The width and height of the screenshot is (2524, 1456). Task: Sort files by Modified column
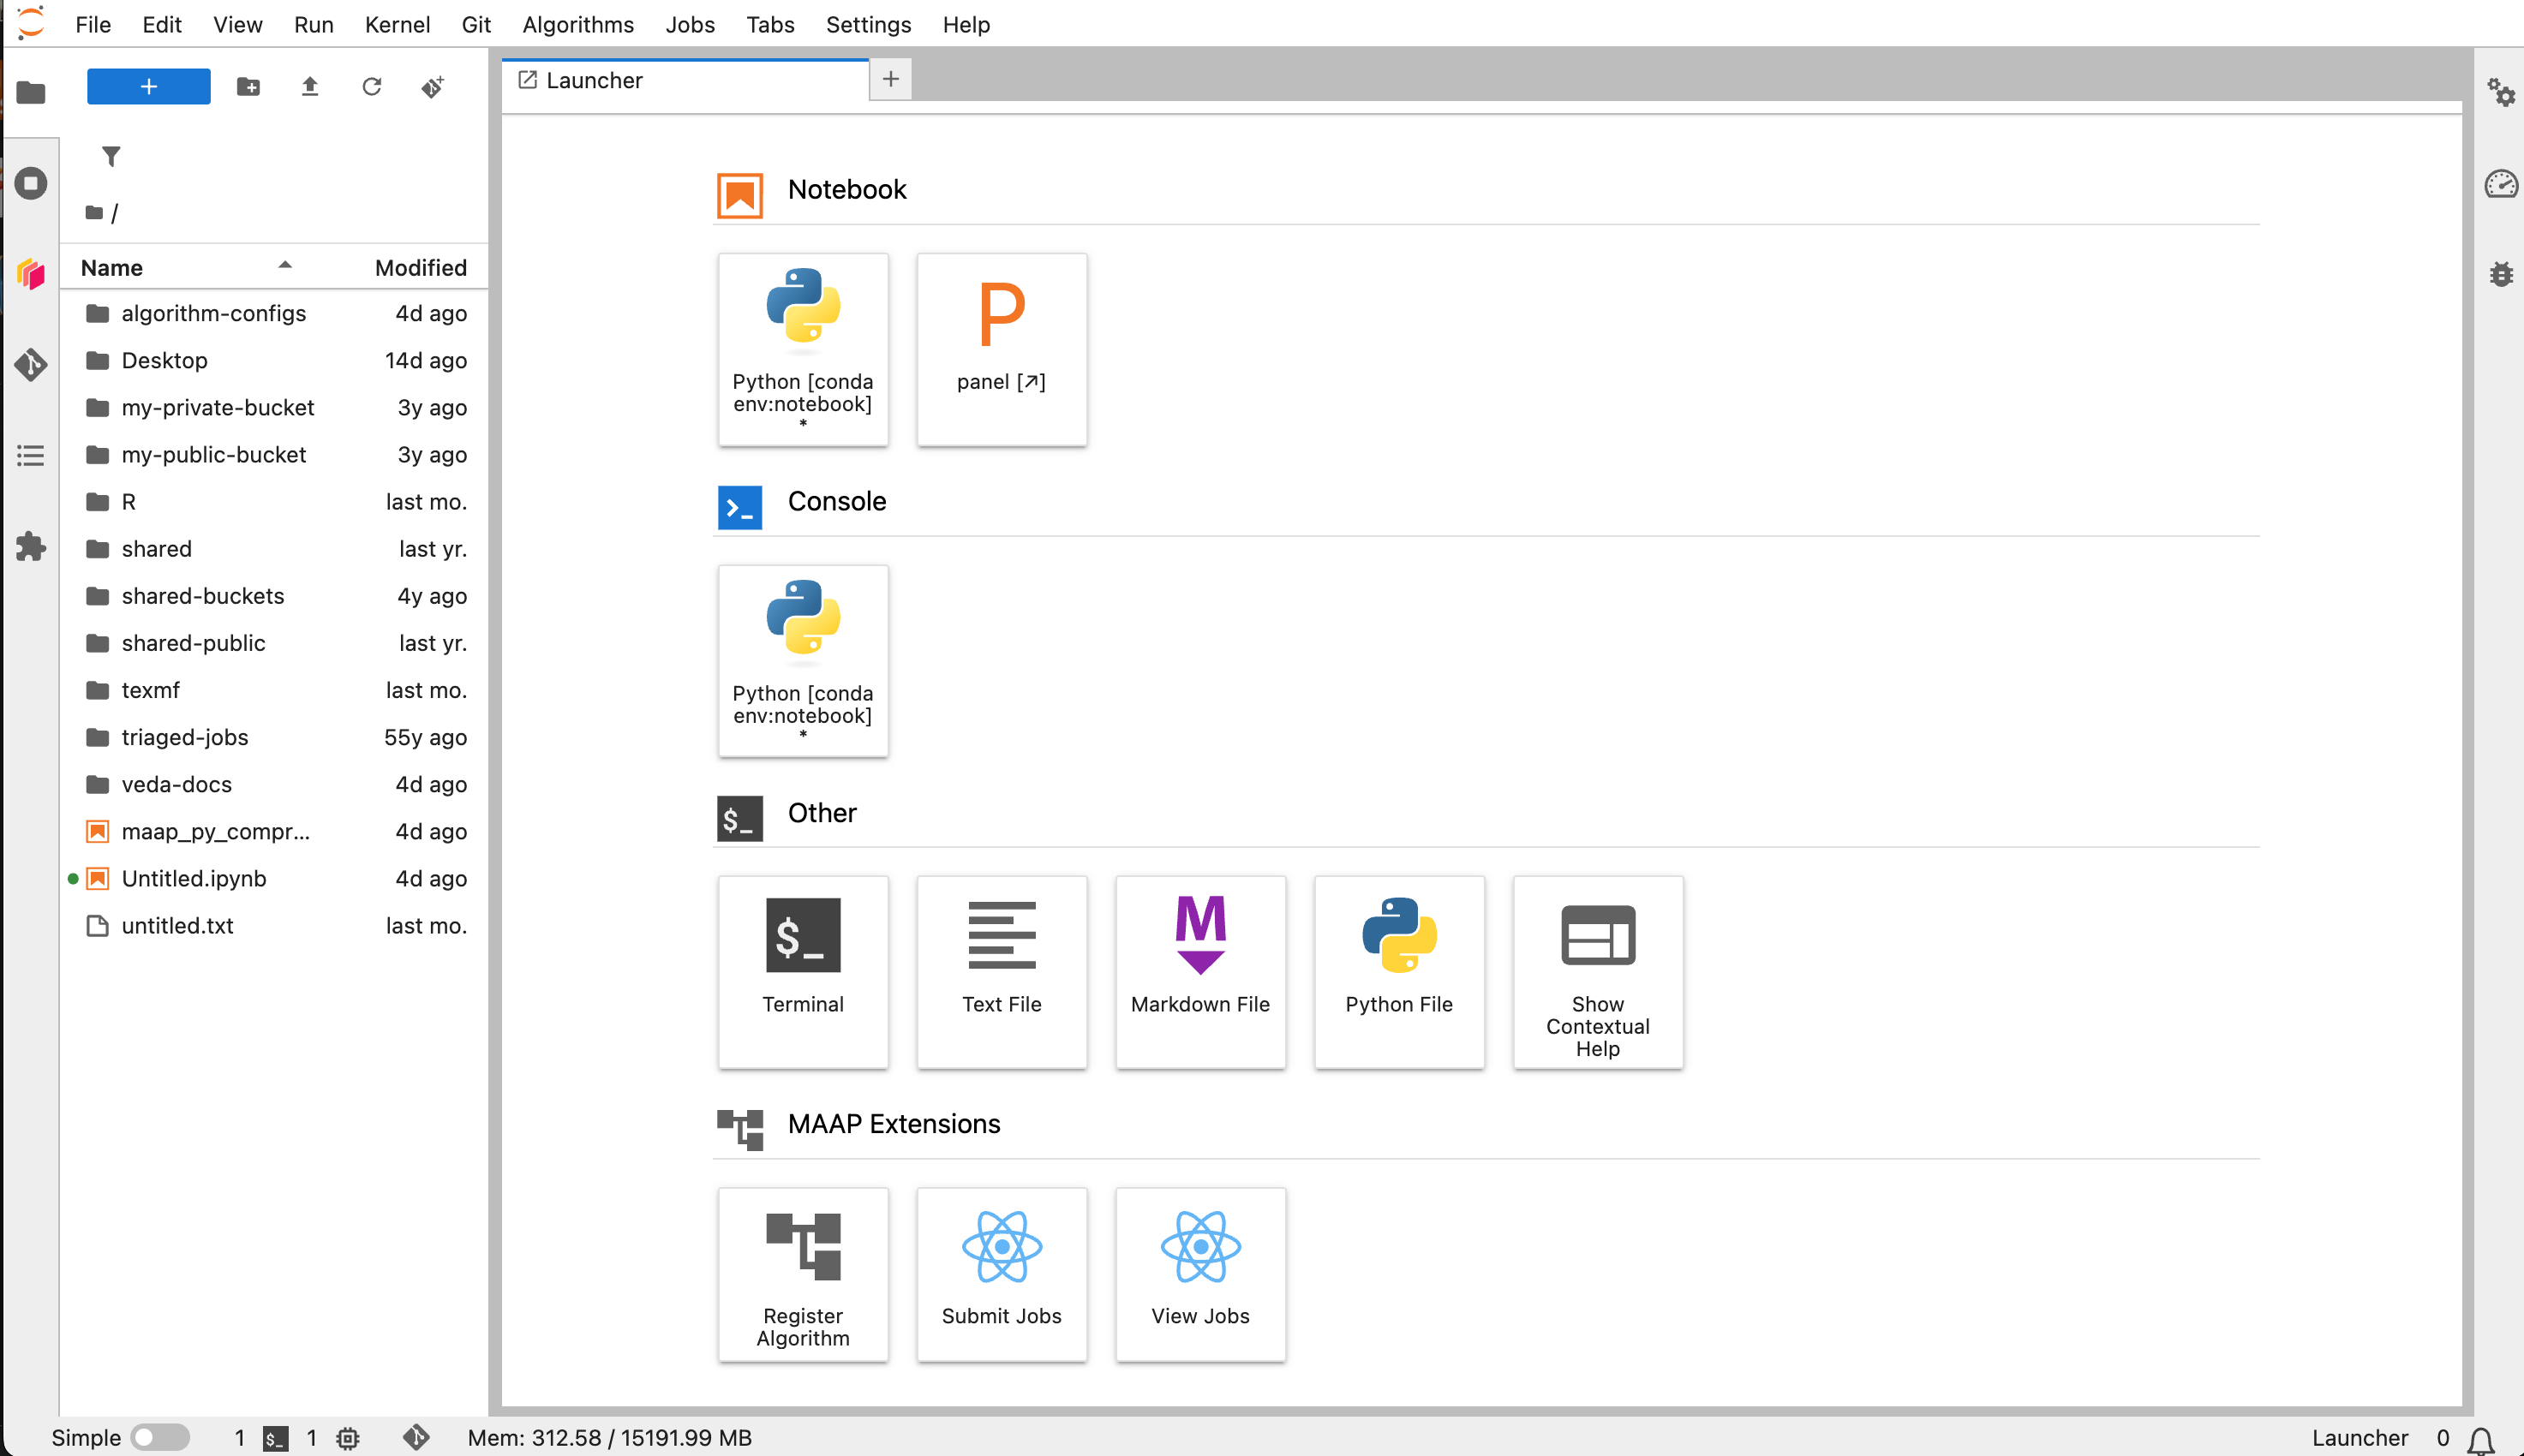421,267
